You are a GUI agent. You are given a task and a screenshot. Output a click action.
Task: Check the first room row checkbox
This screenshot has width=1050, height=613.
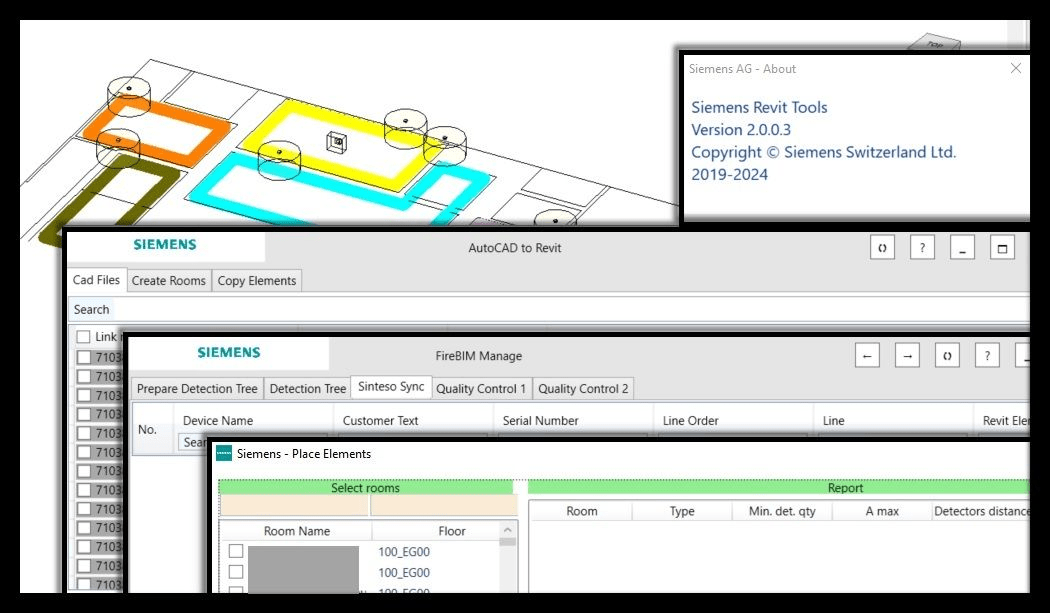[236, 551]
